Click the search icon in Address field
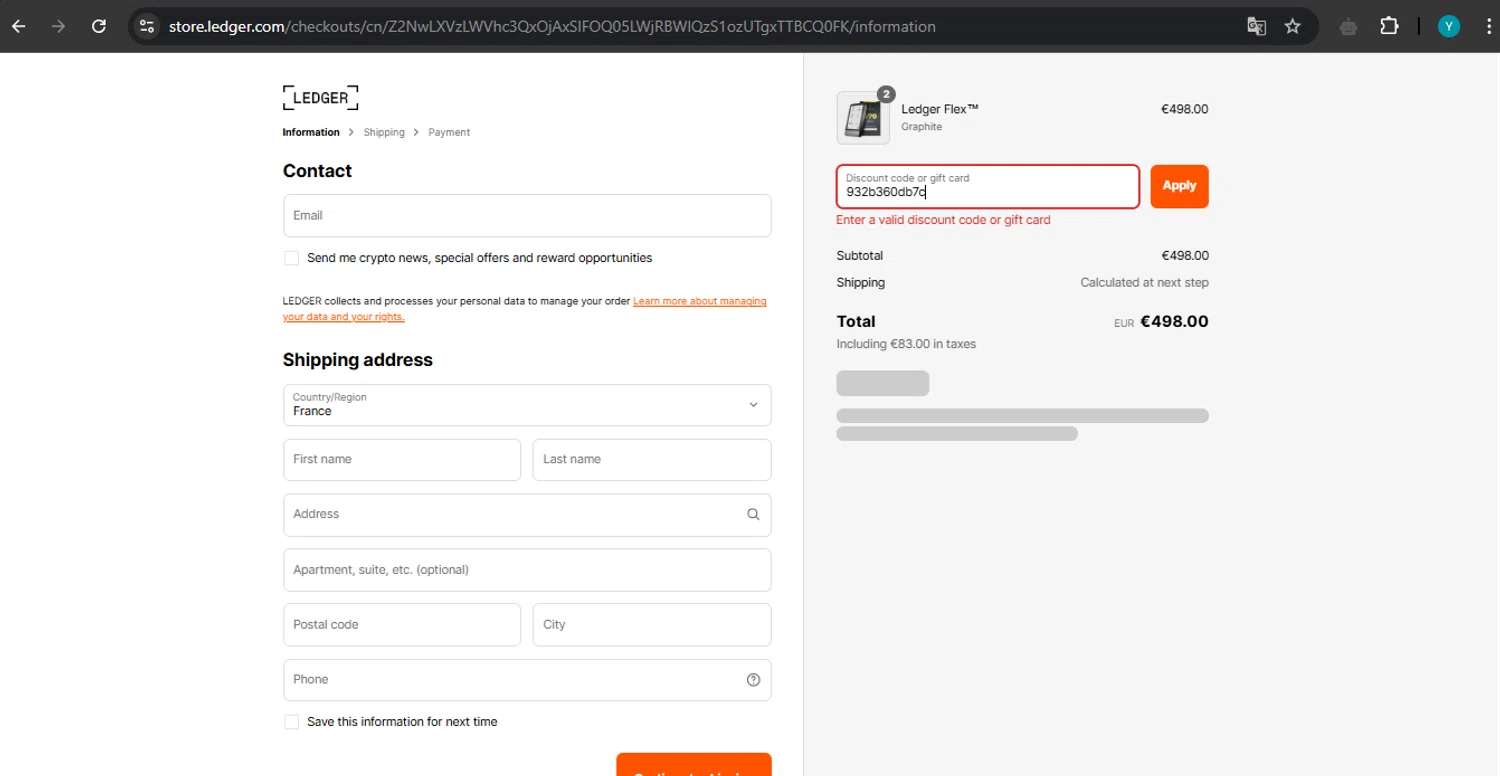The image size is (1500, 776). pos(753,514)
